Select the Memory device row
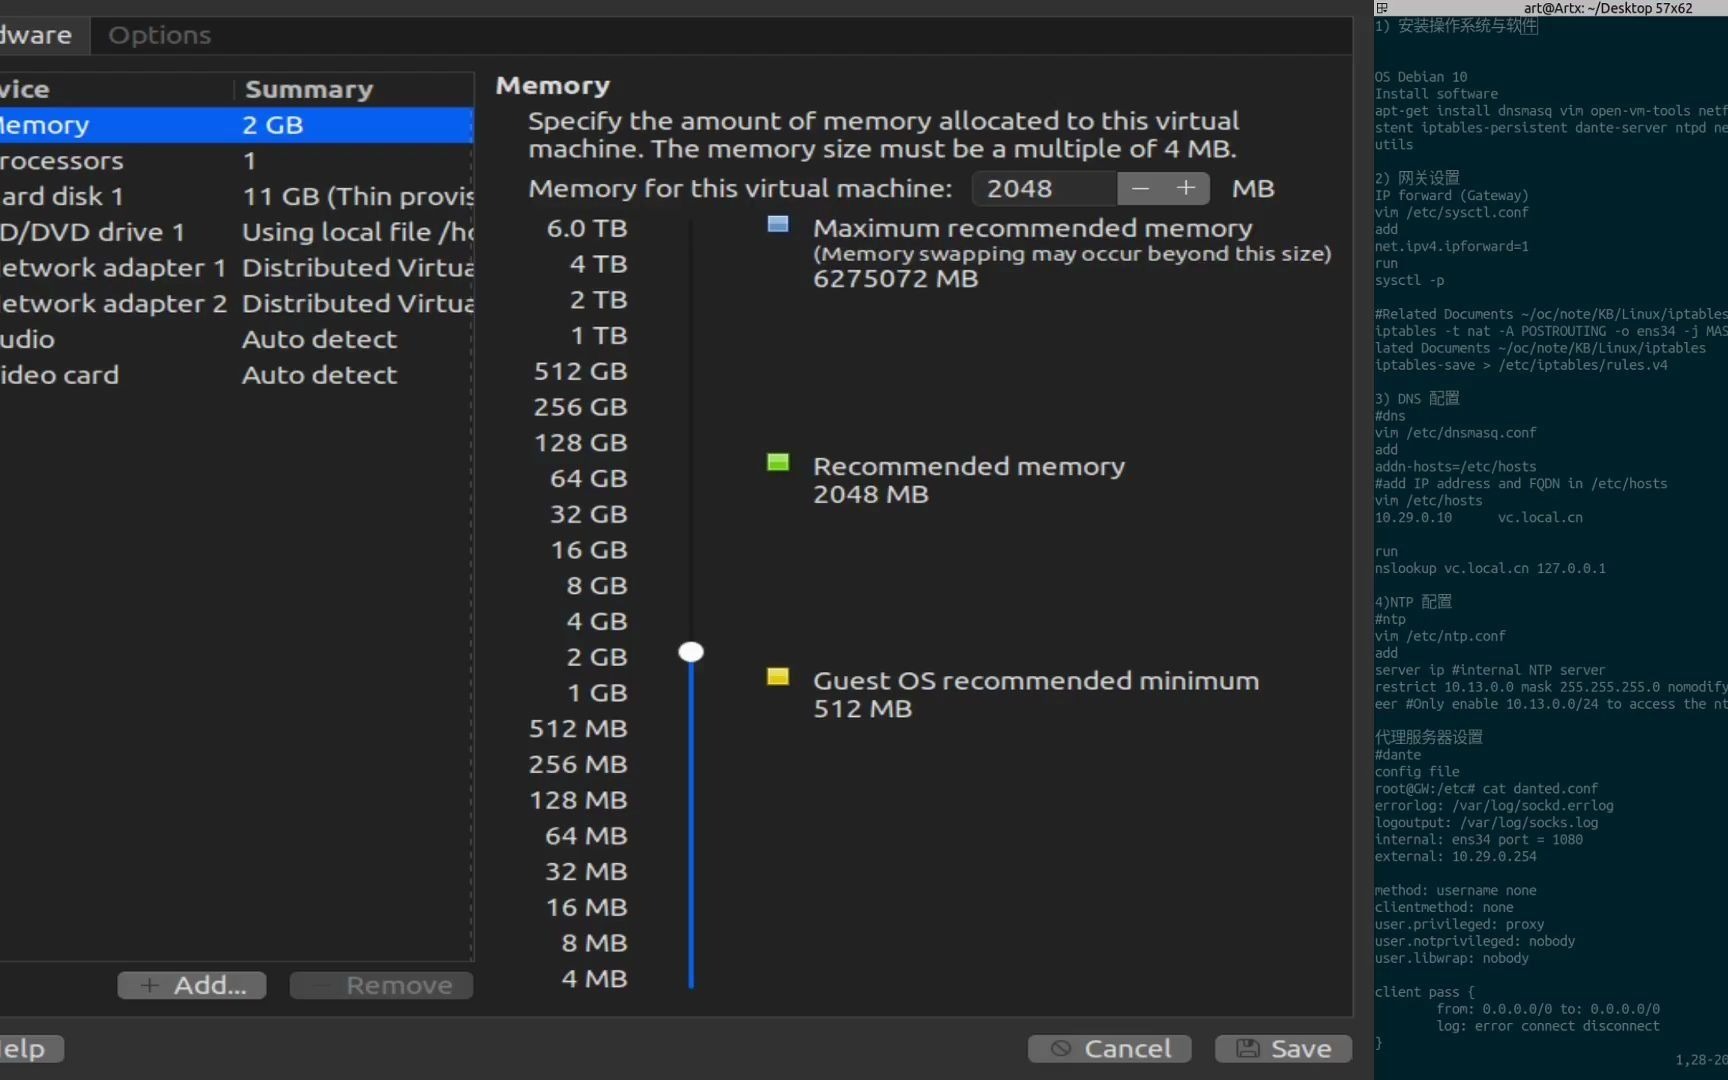The height and width of the screenshot is (1080, 1728). pyautogui.click(x=236, y=125)
